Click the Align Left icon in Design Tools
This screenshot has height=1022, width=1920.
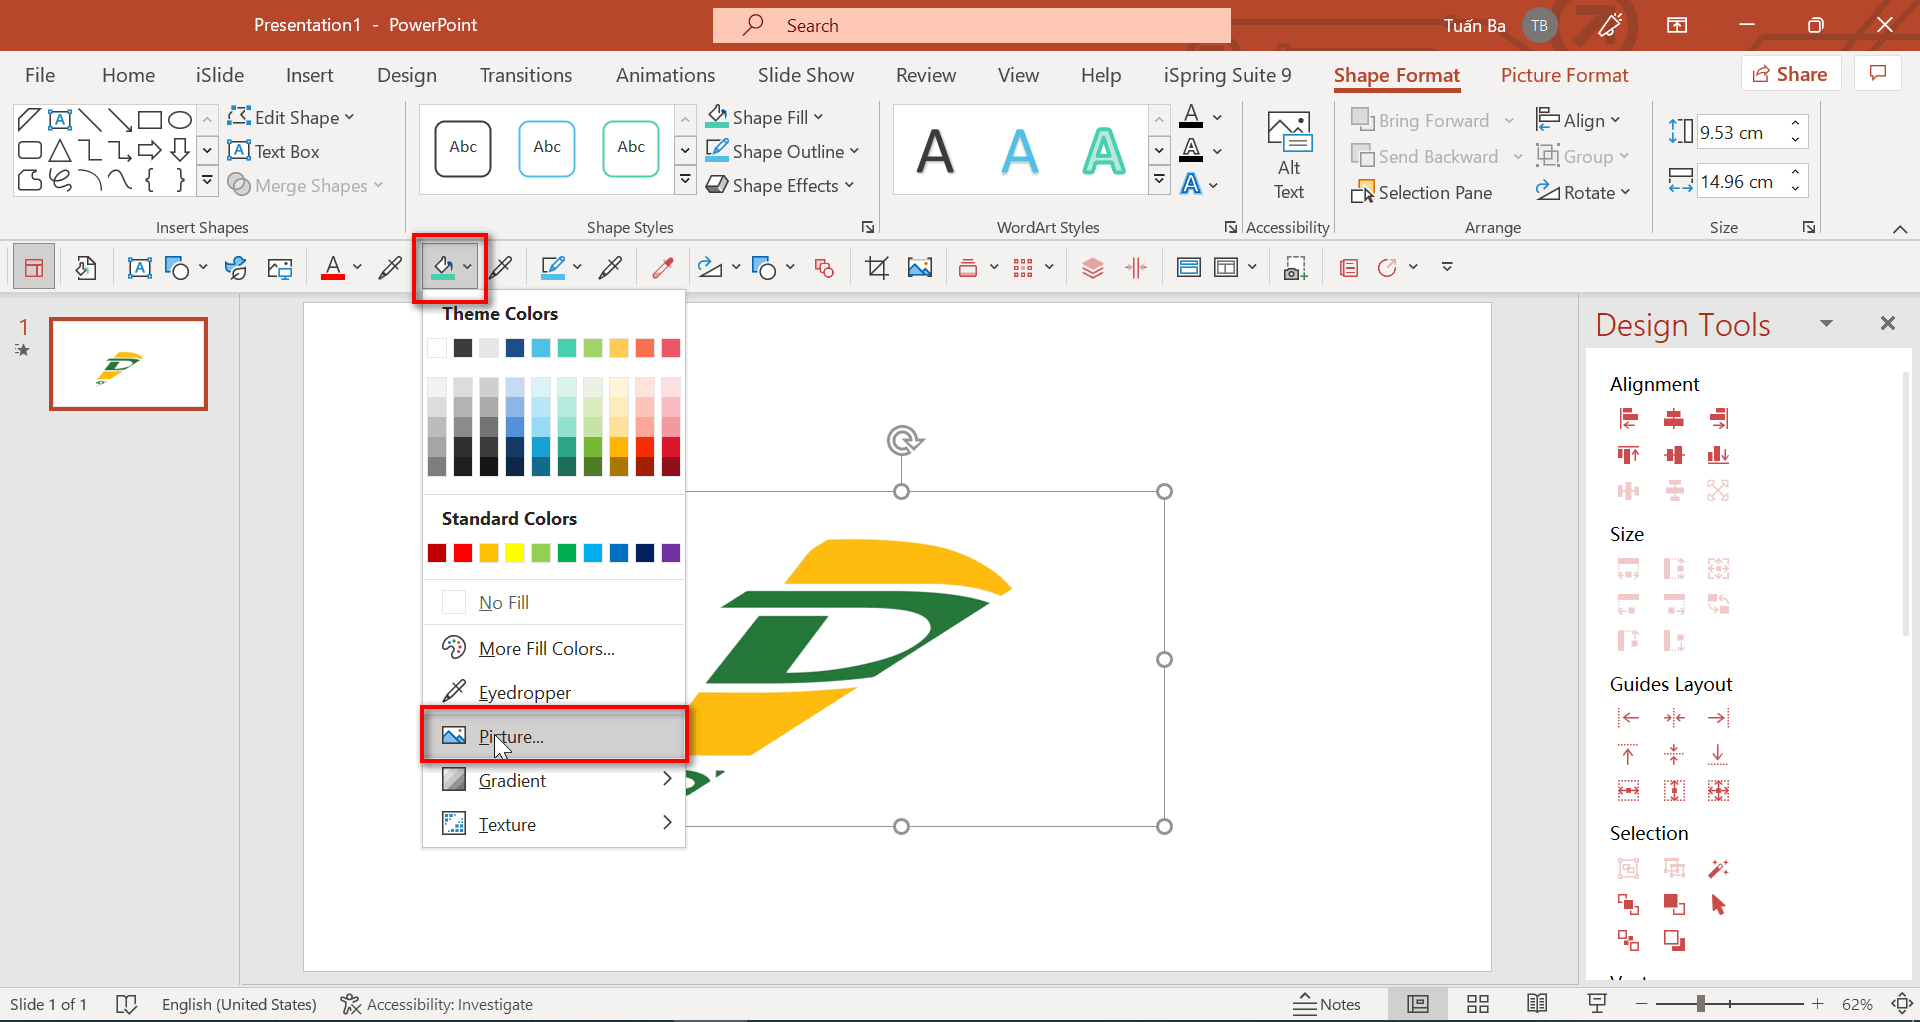[1629, 418]
